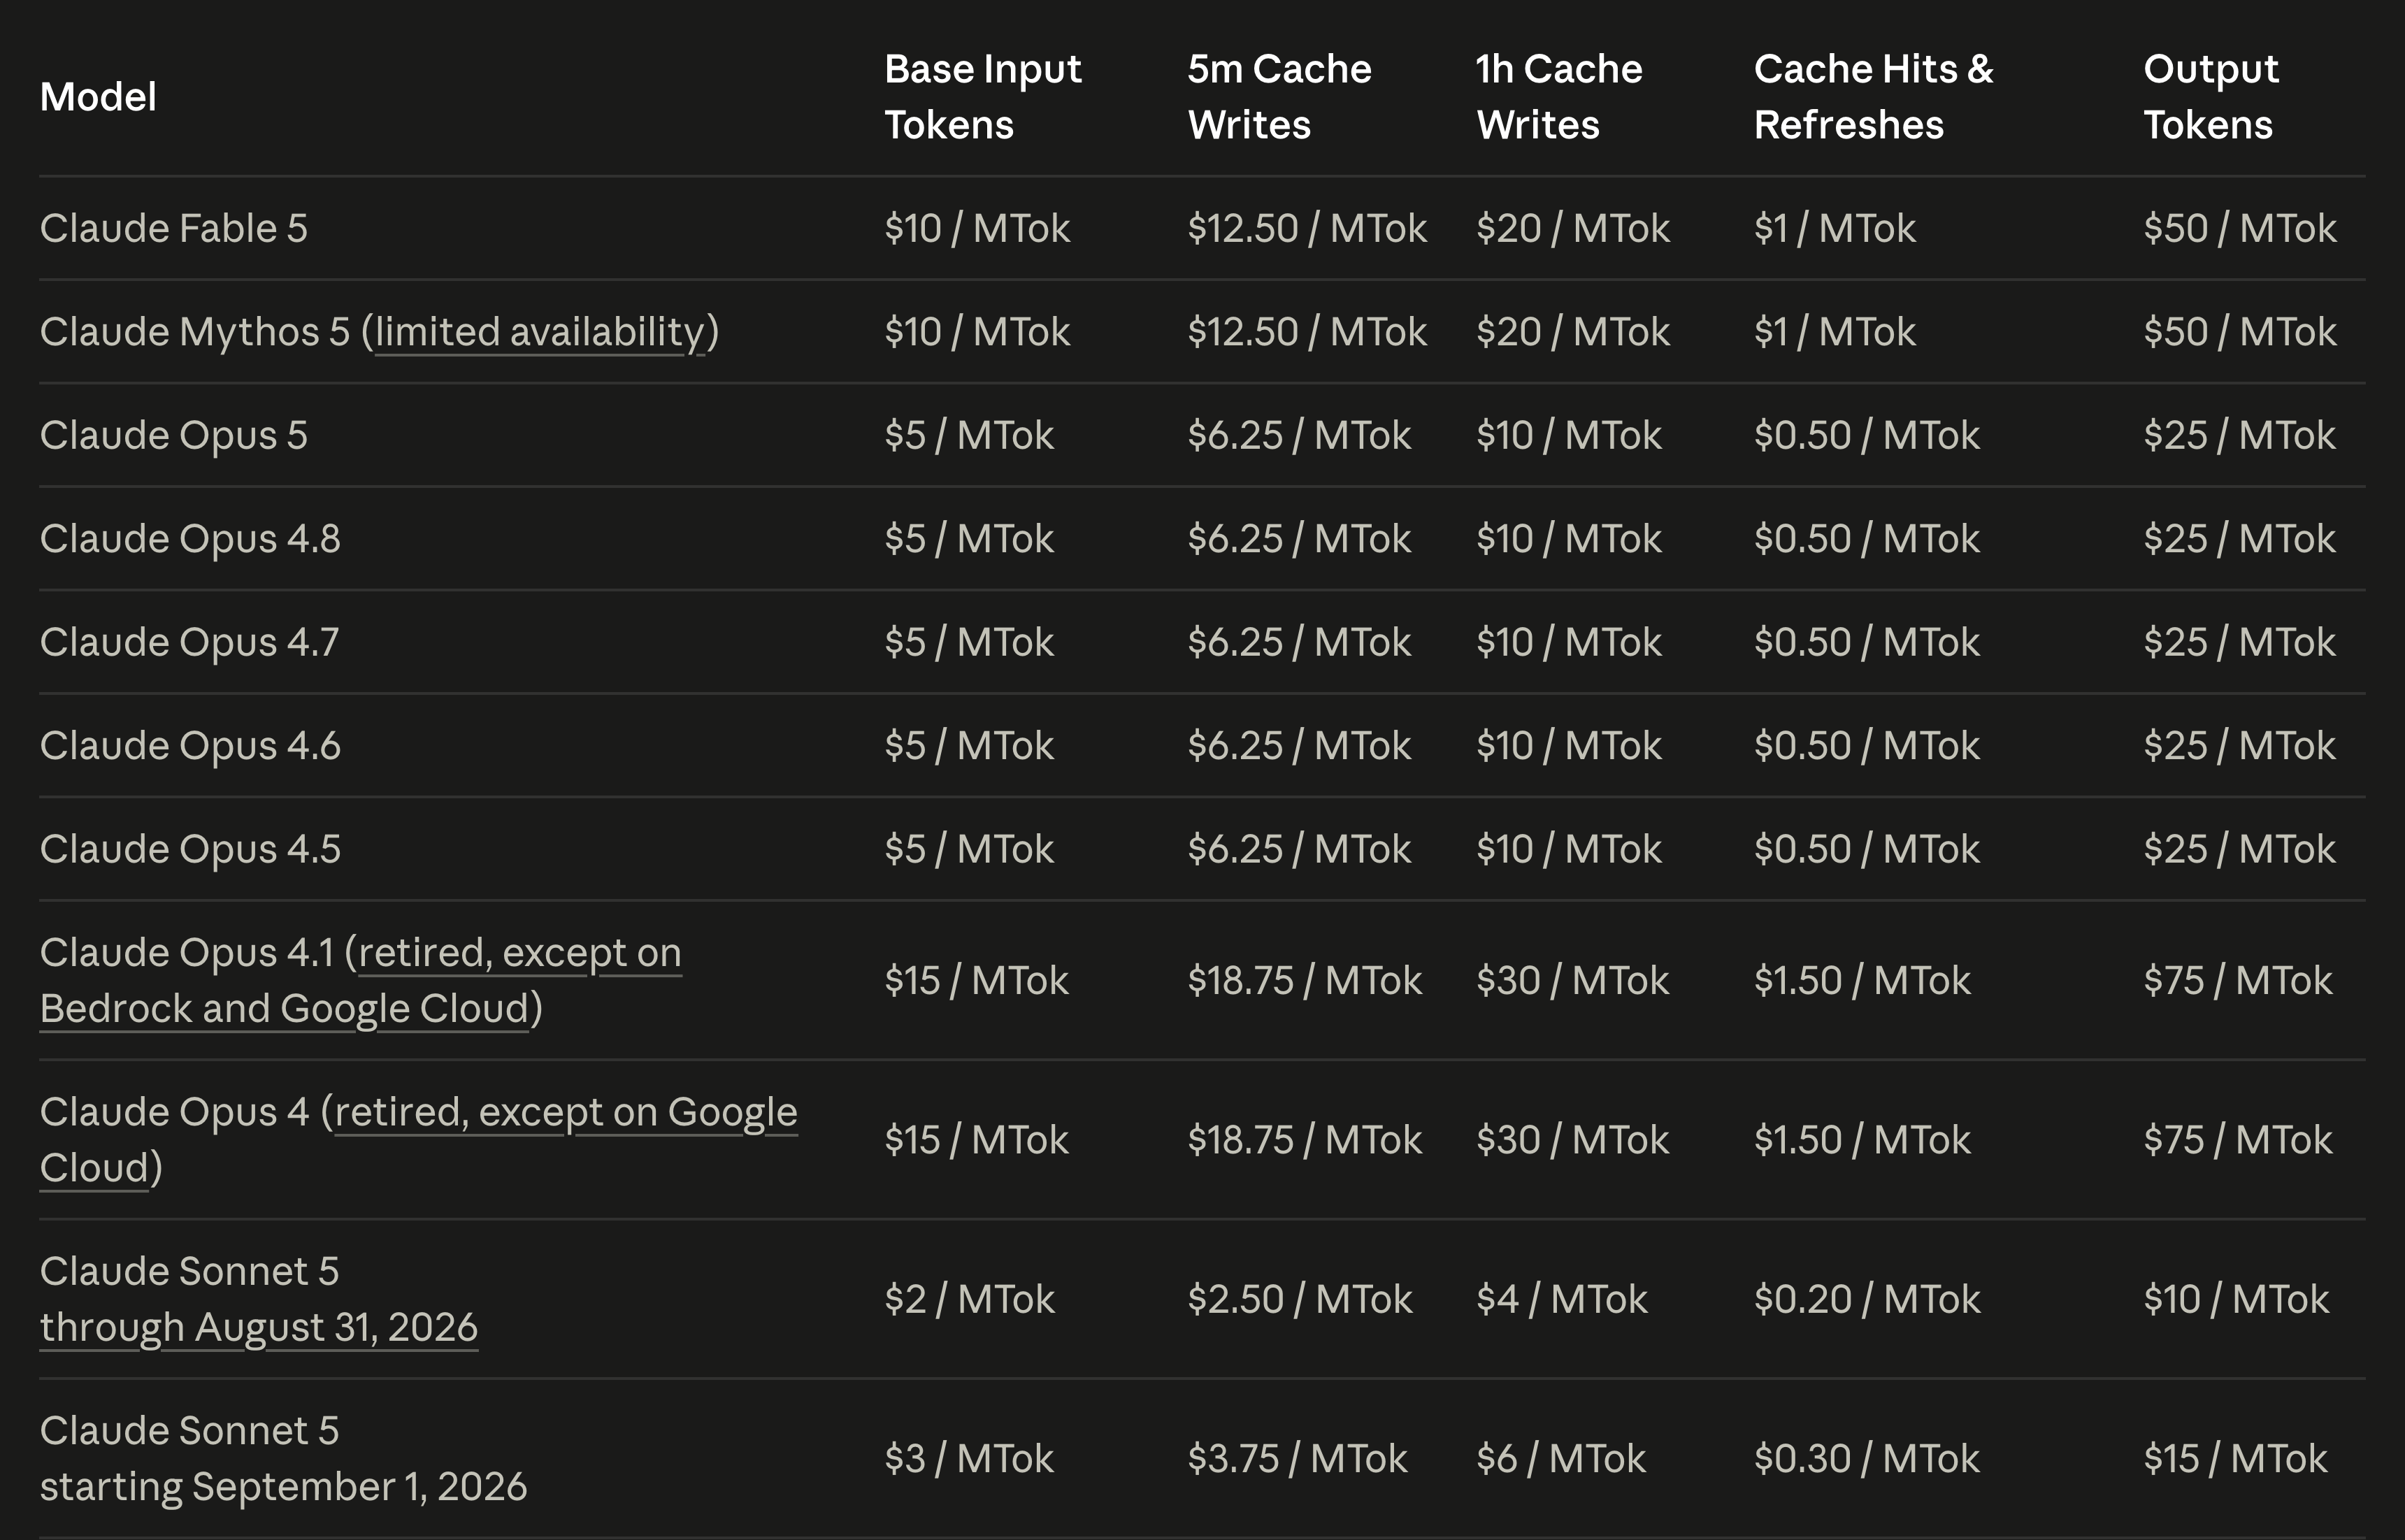The height and width of the screenshot is (1540, 2405).
Task: Click the $3 / MTok base input price
Action: pyautogui.click(x=969, y=1459)
